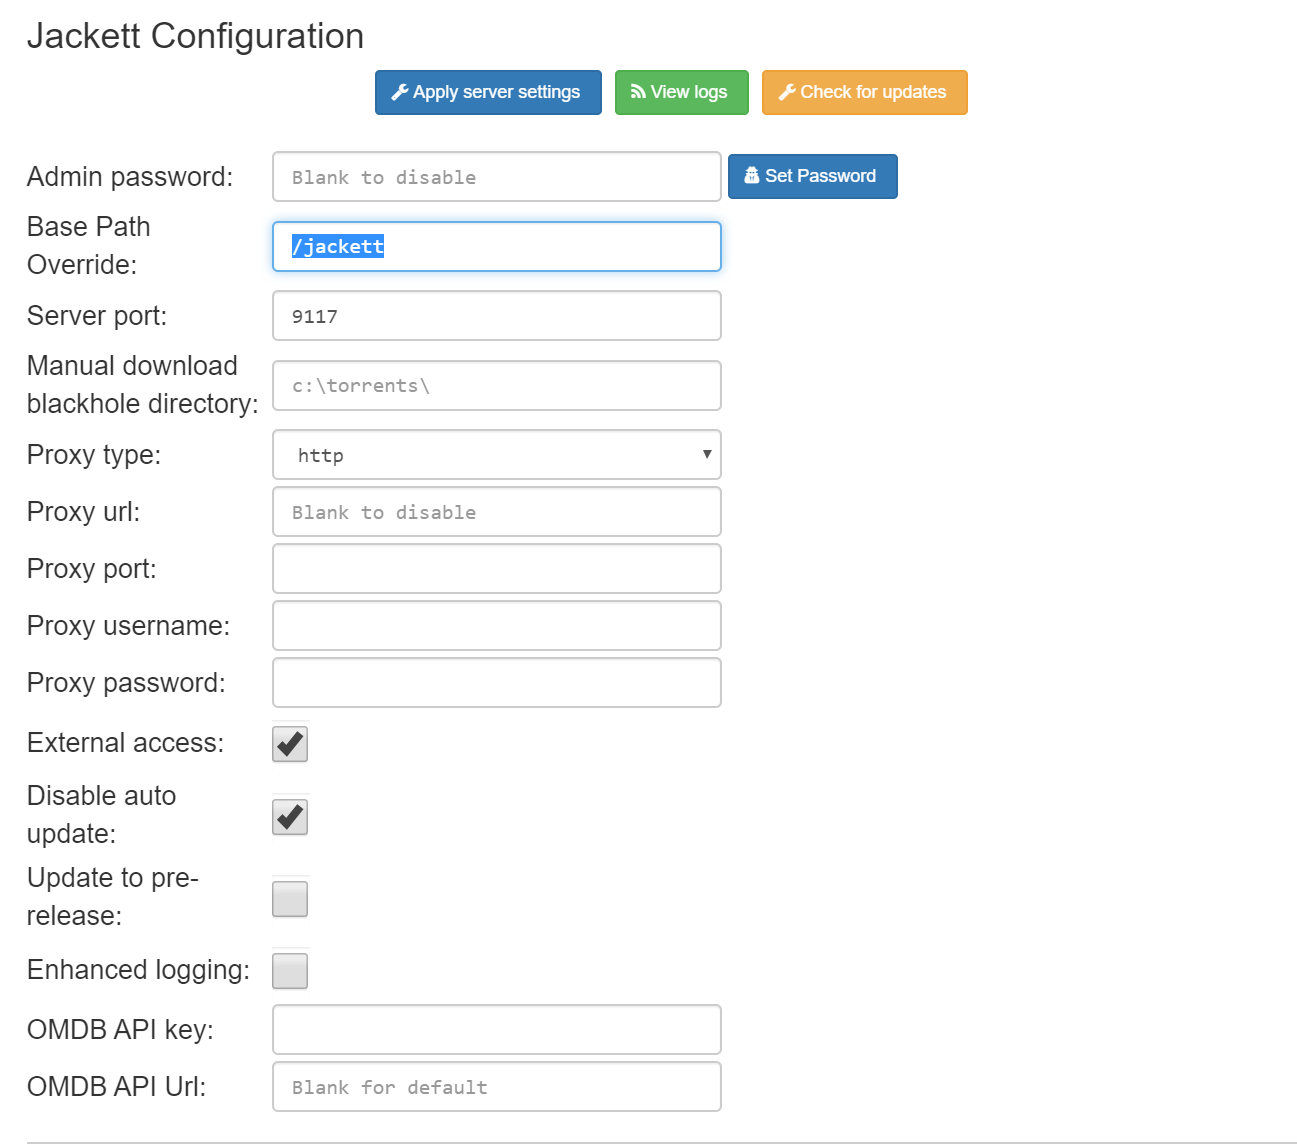The image size is (1297, 1147).
Task: Select the Server port field
Action: [x=496, y=316]
